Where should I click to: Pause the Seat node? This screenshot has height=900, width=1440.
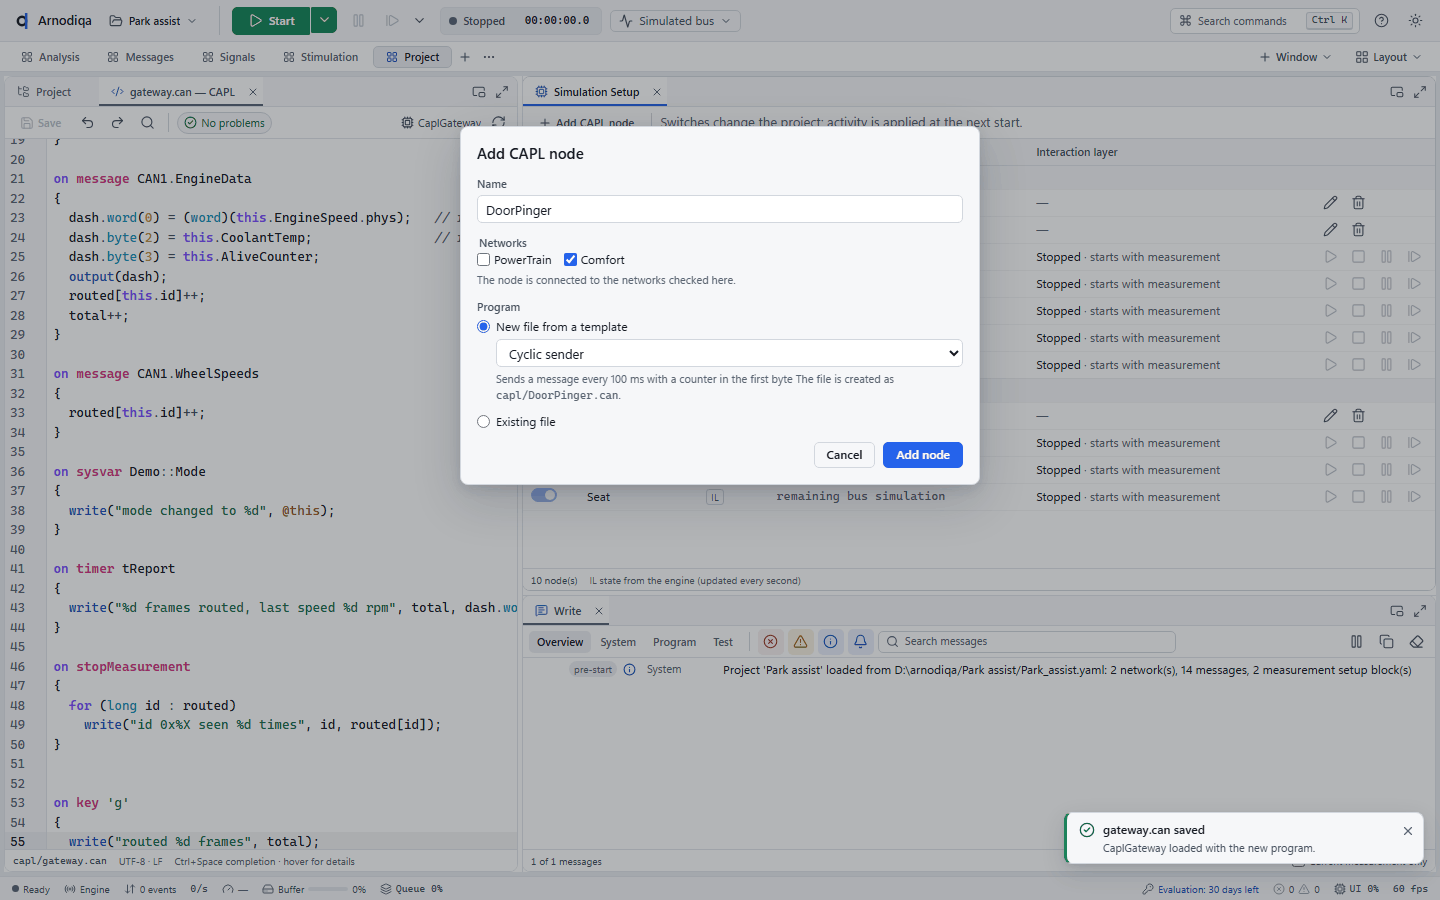coord(1386,497)
